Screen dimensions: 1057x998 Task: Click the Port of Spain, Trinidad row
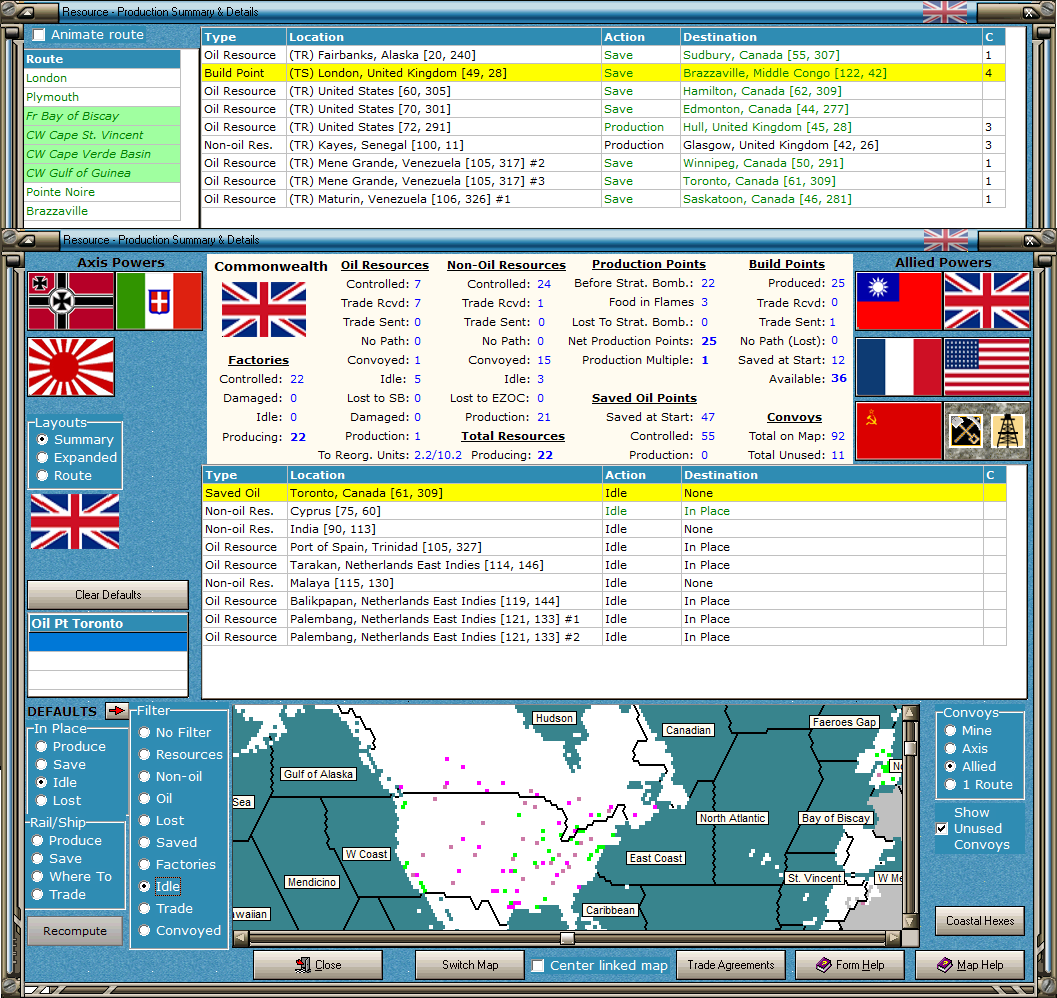(x=604, y=547)
